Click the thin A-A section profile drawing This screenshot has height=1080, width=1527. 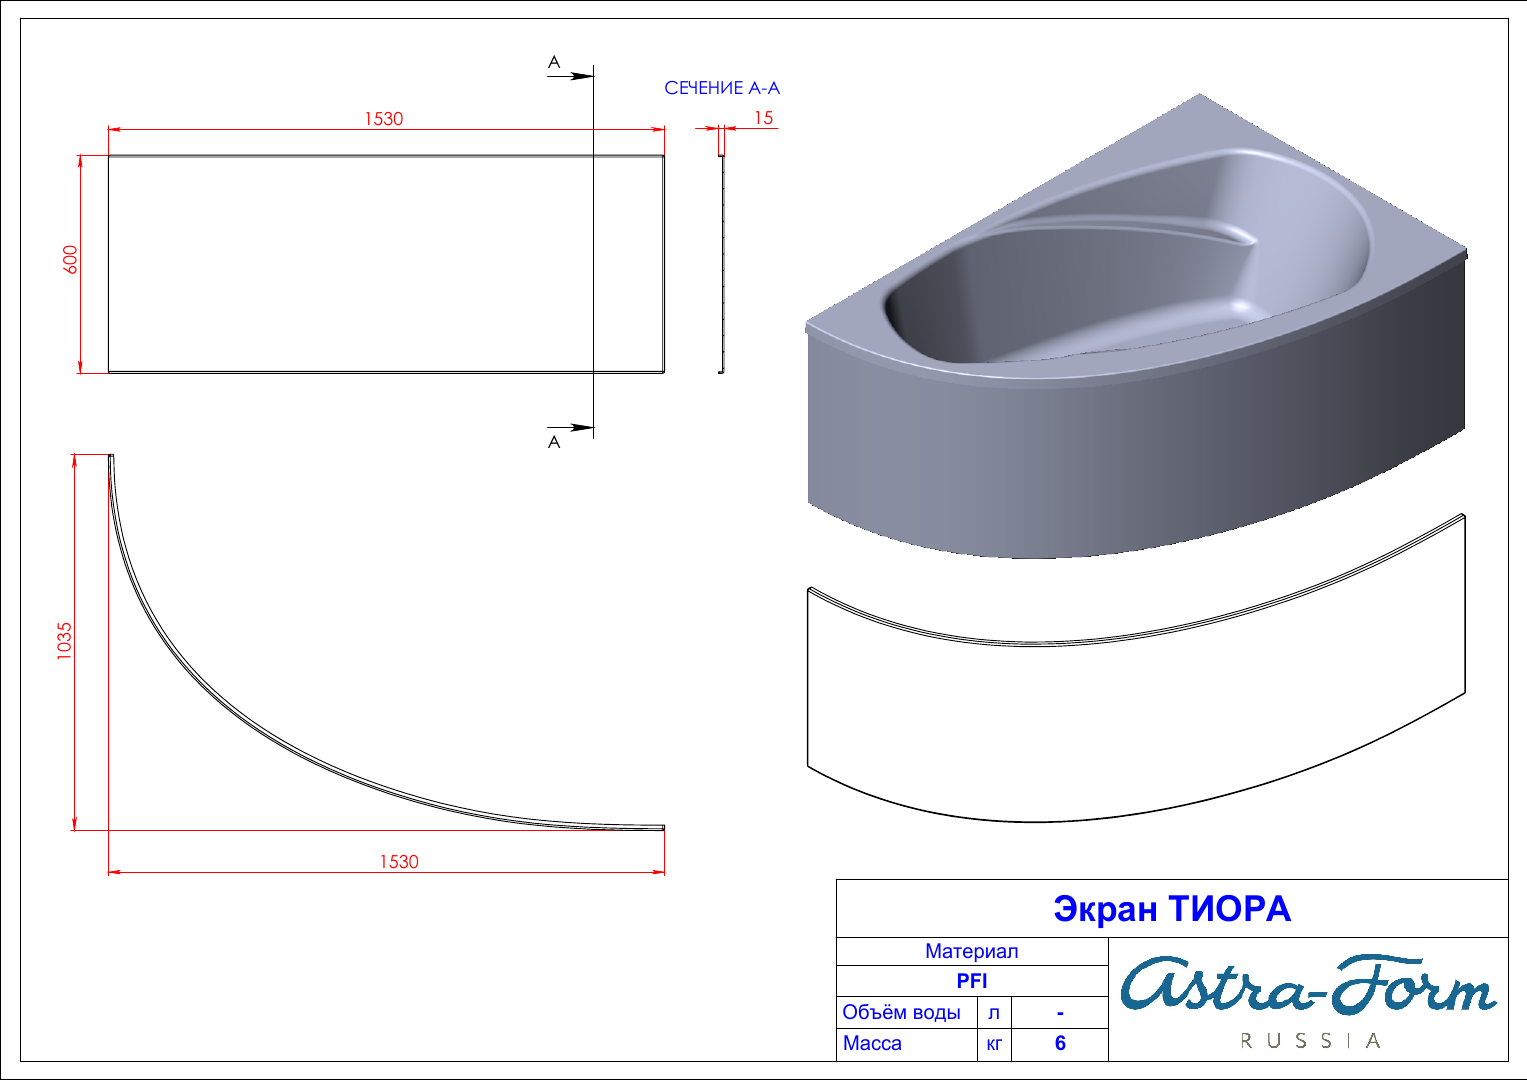pyautogui.click(x=721, y=264)
